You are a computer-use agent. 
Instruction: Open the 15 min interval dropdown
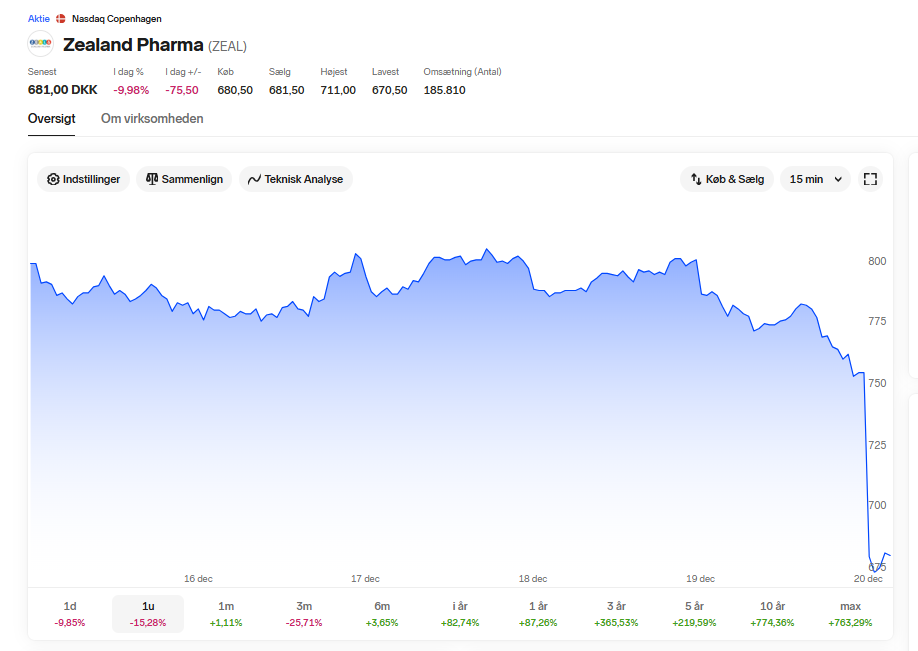[x=815, y=179]
